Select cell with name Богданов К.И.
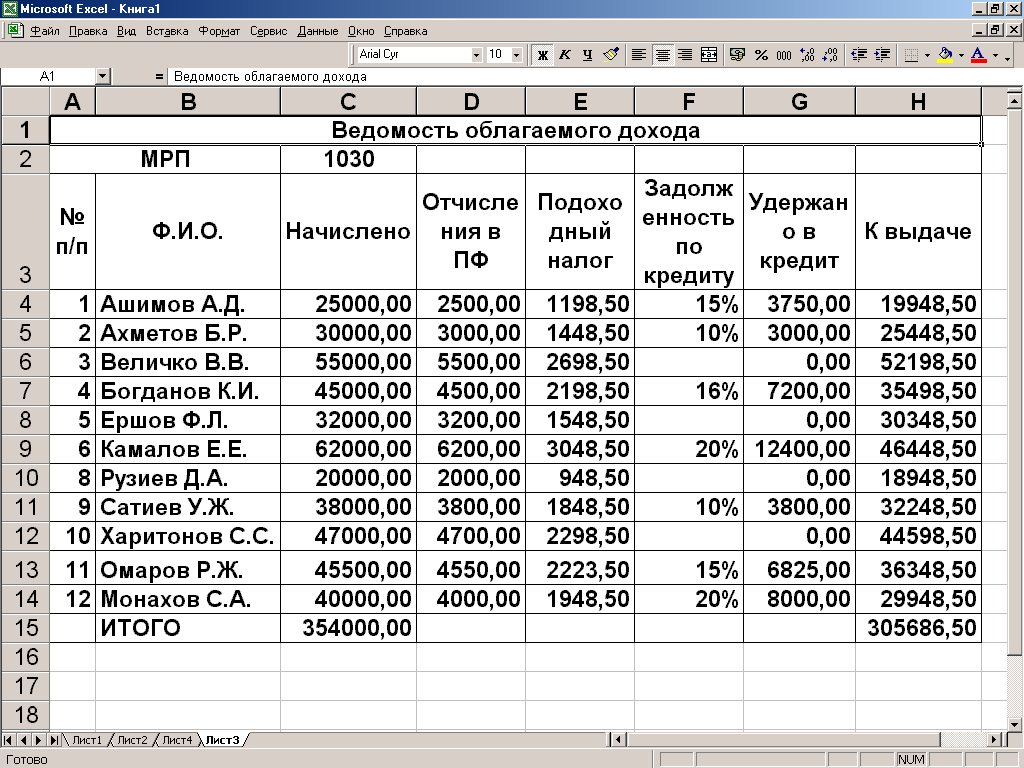Image resolution: width=1024 pixels, height=768 pixels. click(188, 391)
